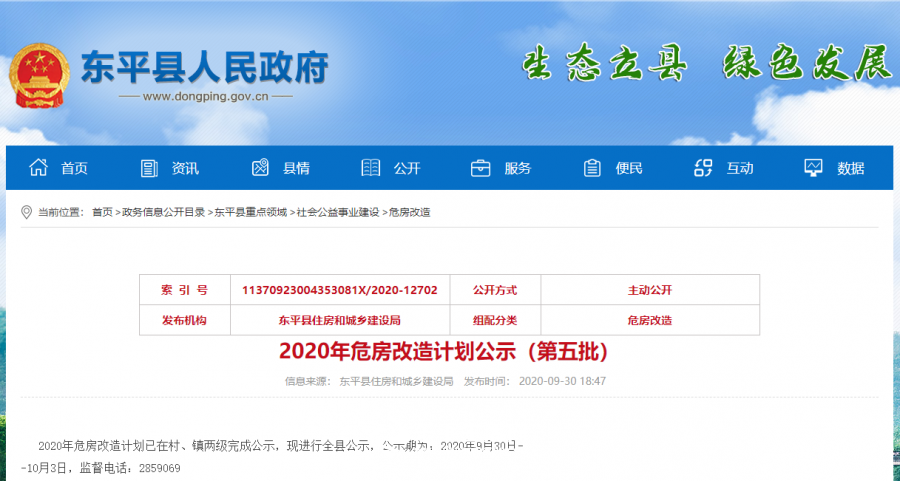Viewport: 900px width, 481px height.
Task: Click the 资讯 news document icon
Action: click(x=149, y=168)
